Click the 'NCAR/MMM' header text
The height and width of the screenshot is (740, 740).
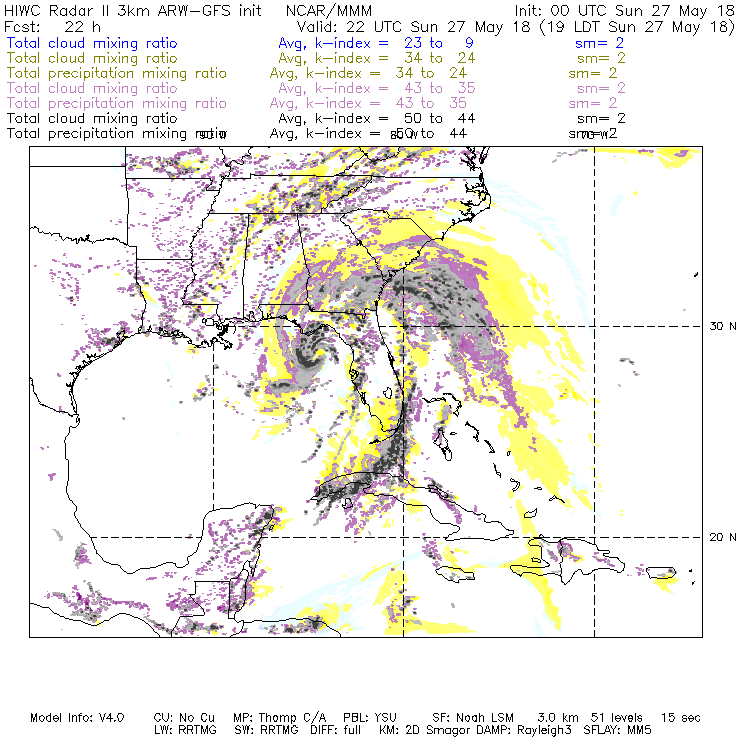[329, 11]
